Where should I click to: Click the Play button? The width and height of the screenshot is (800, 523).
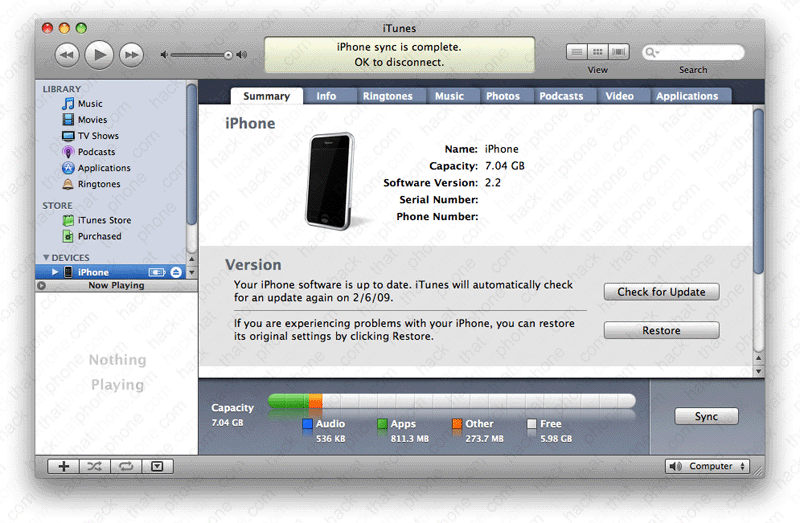[x=99, y=54]
